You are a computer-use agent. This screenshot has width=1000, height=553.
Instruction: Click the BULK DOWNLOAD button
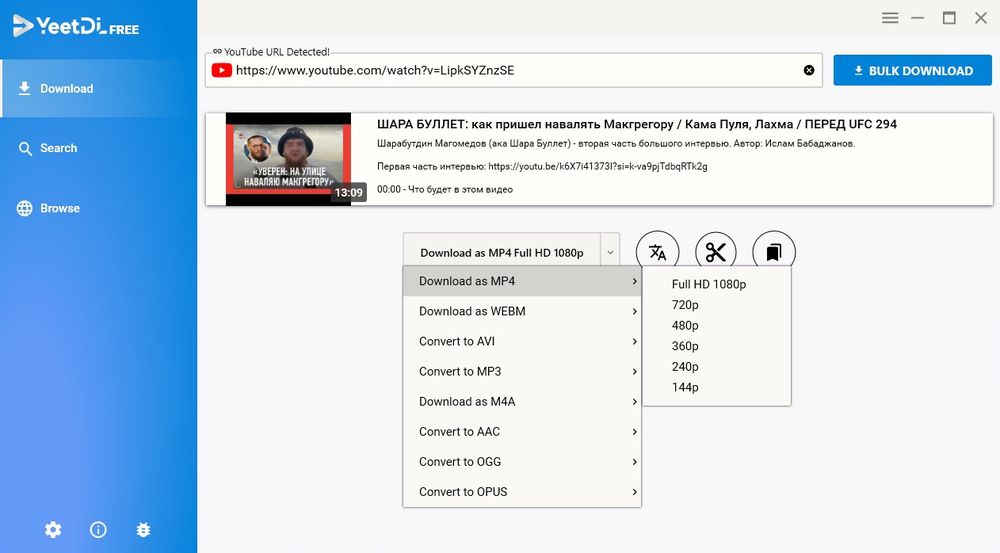[913, 71]
